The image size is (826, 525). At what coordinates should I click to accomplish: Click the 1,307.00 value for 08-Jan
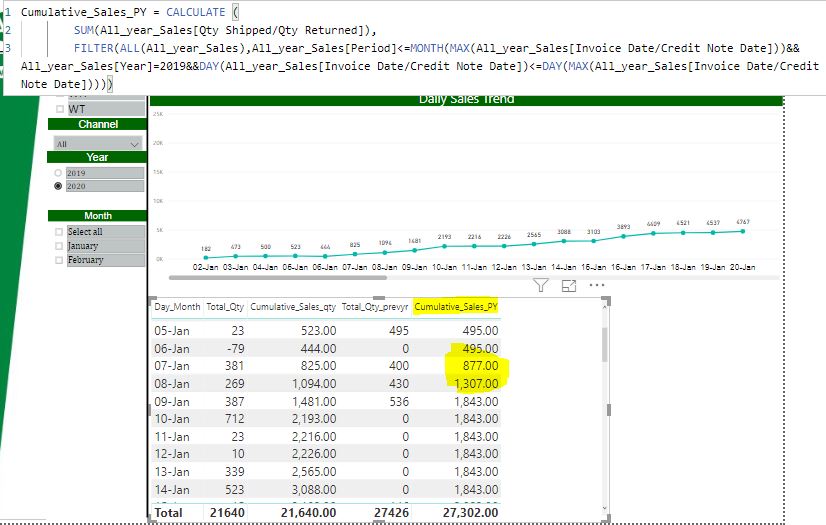476,383
